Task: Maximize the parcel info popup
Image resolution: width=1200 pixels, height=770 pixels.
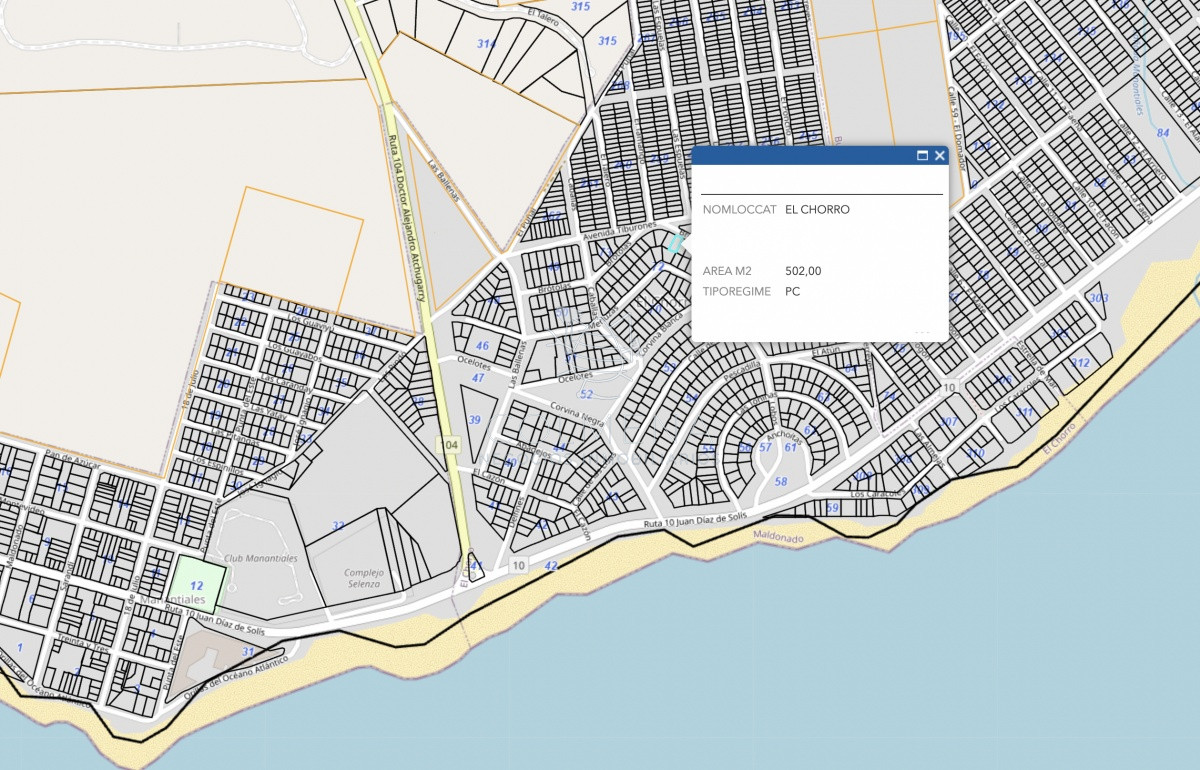Action: click(923, 155)
